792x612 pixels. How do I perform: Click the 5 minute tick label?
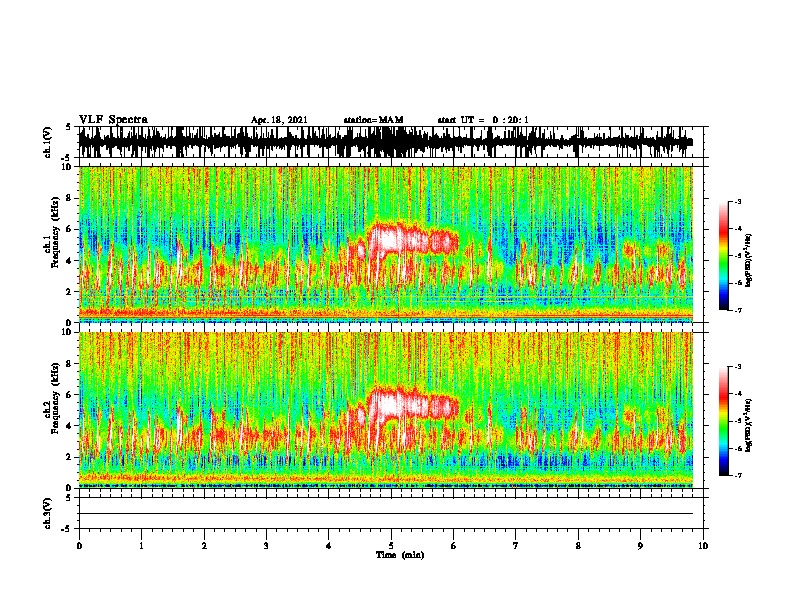tap(391, 546)
